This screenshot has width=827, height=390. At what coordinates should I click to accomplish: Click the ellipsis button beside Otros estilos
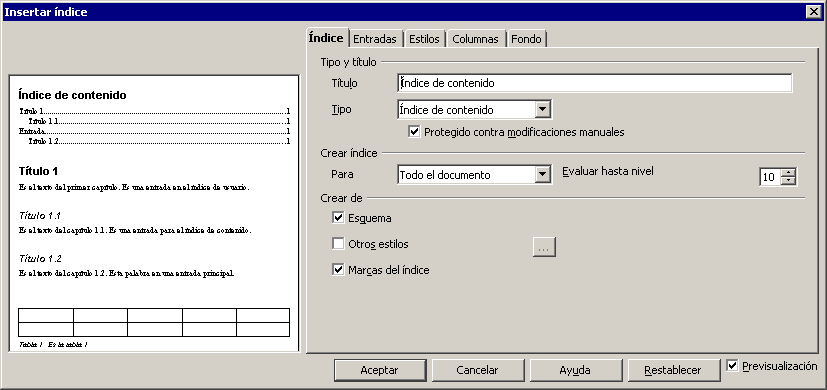pos(544,247)
